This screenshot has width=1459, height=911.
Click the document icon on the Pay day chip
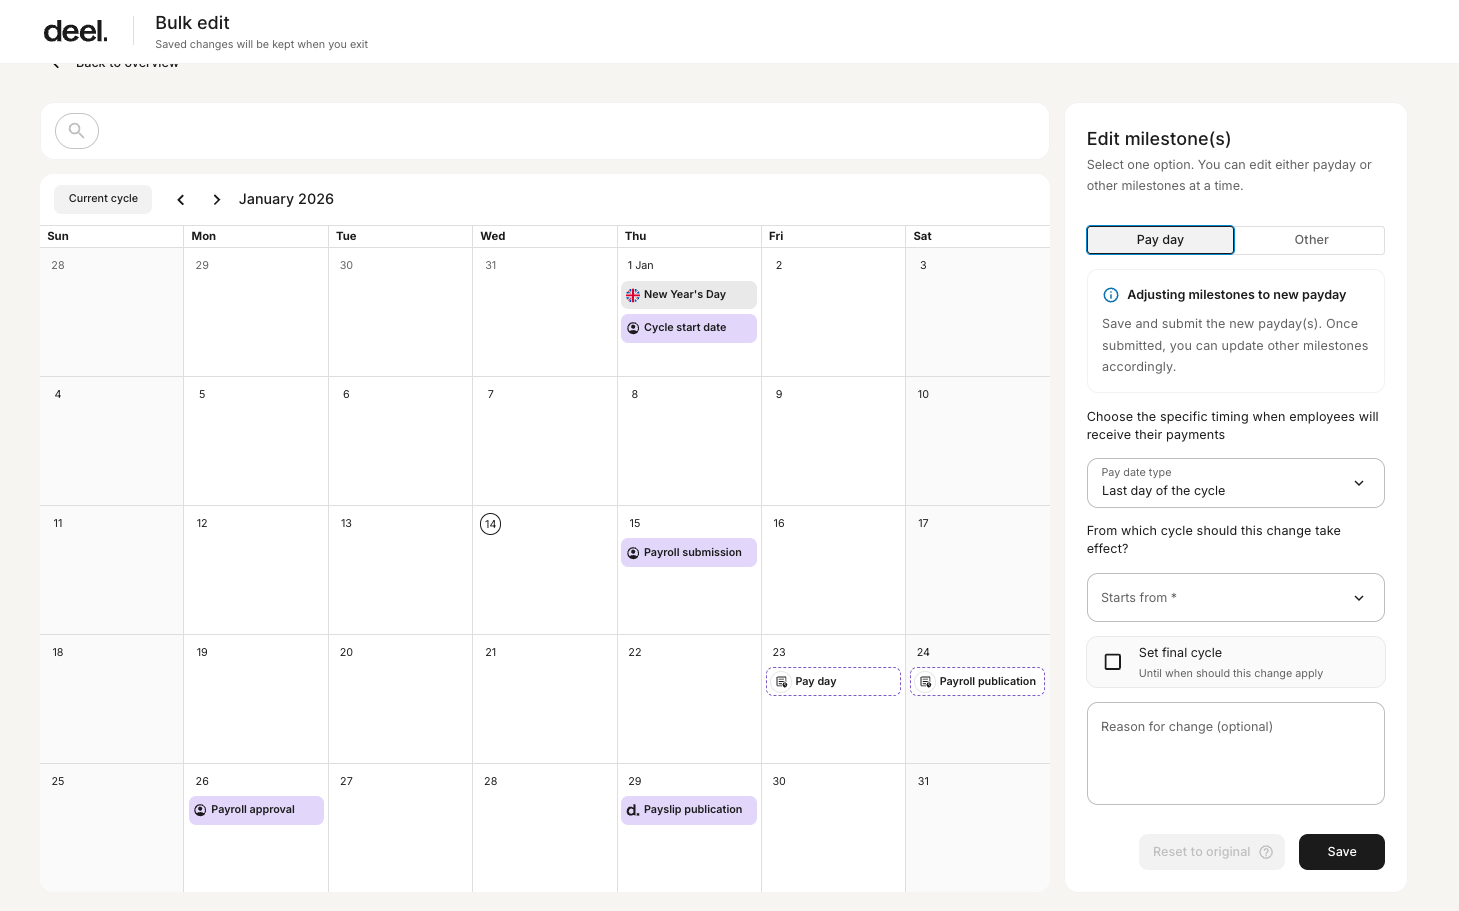[x=781, y=681]
